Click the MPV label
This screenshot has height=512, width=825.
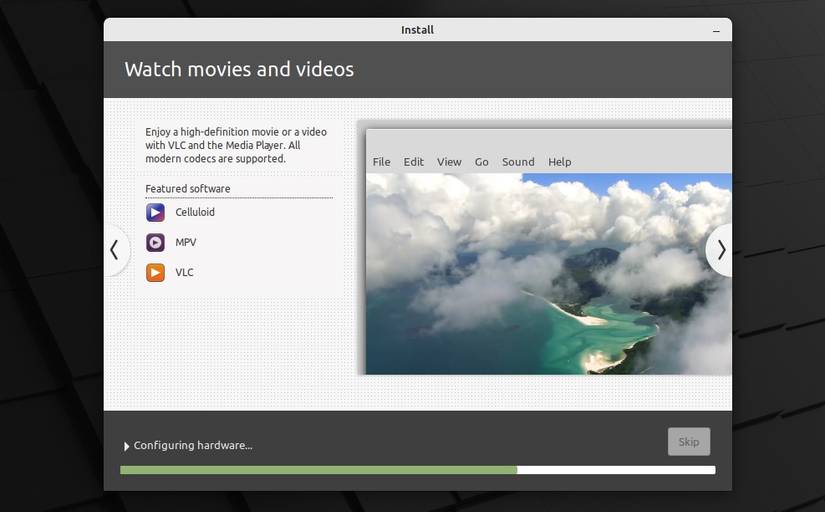coord(186,242)
